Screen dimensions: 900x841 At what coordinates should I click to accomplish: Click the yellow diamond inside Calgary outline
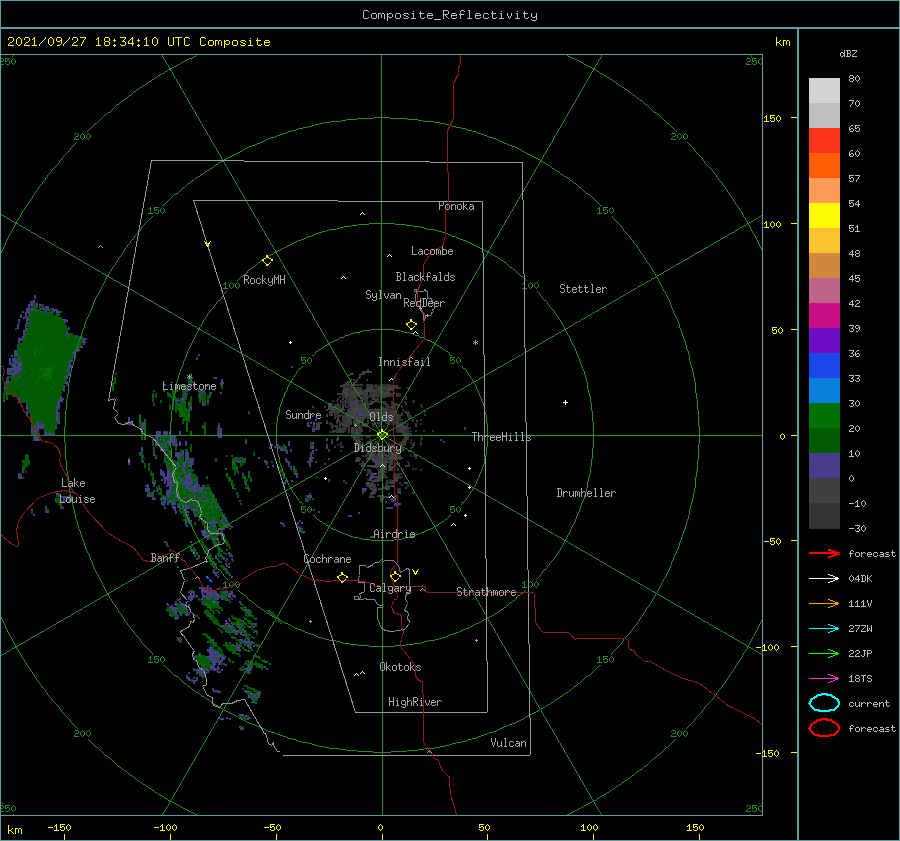pyautogui.click(x=395, y=576)
